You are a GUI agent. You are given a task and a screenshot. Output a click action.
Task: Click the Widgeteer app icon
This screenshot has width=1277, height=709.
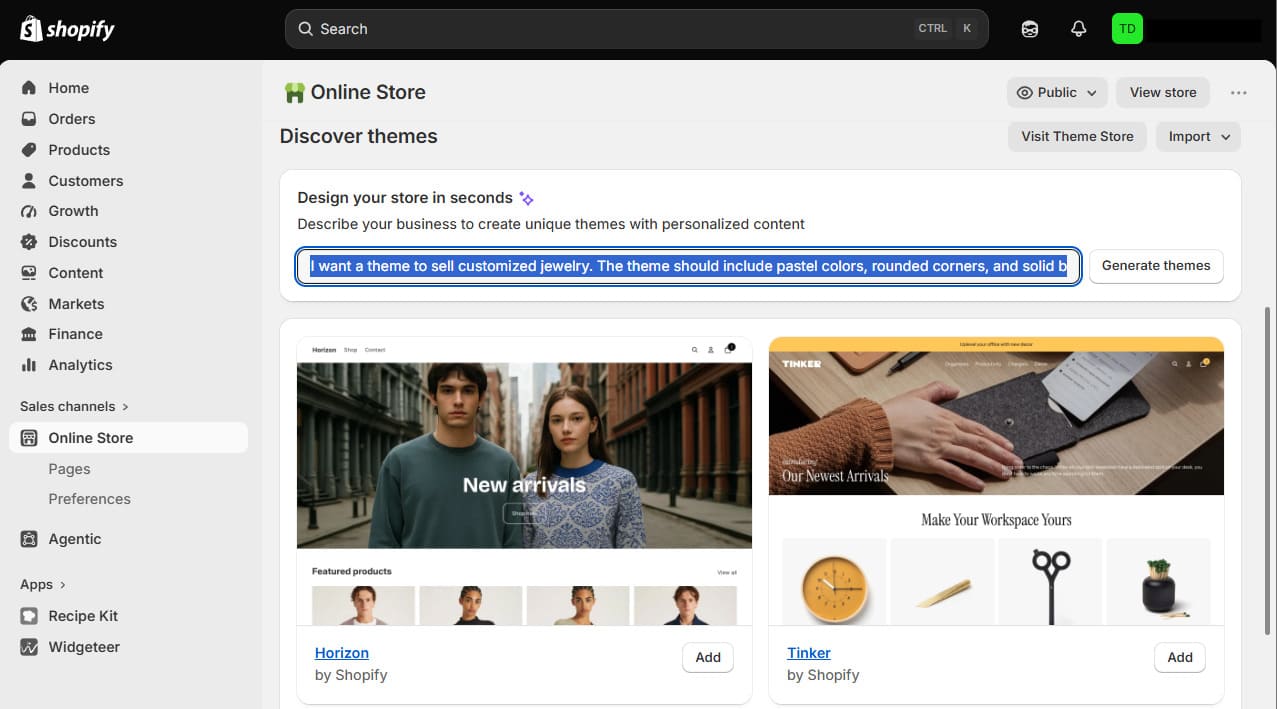click(x=29, y=647)
